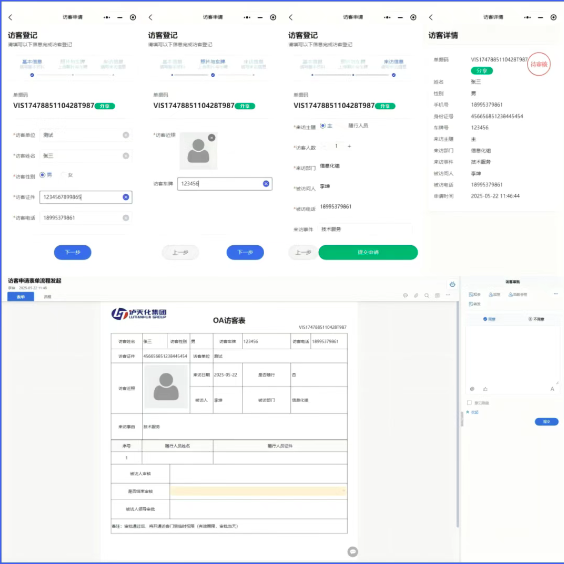The width and height of the screenshot is (564, 564).
Task: Click the search magnifier icon in OA toolbar
Action: [x=427, y=295]
